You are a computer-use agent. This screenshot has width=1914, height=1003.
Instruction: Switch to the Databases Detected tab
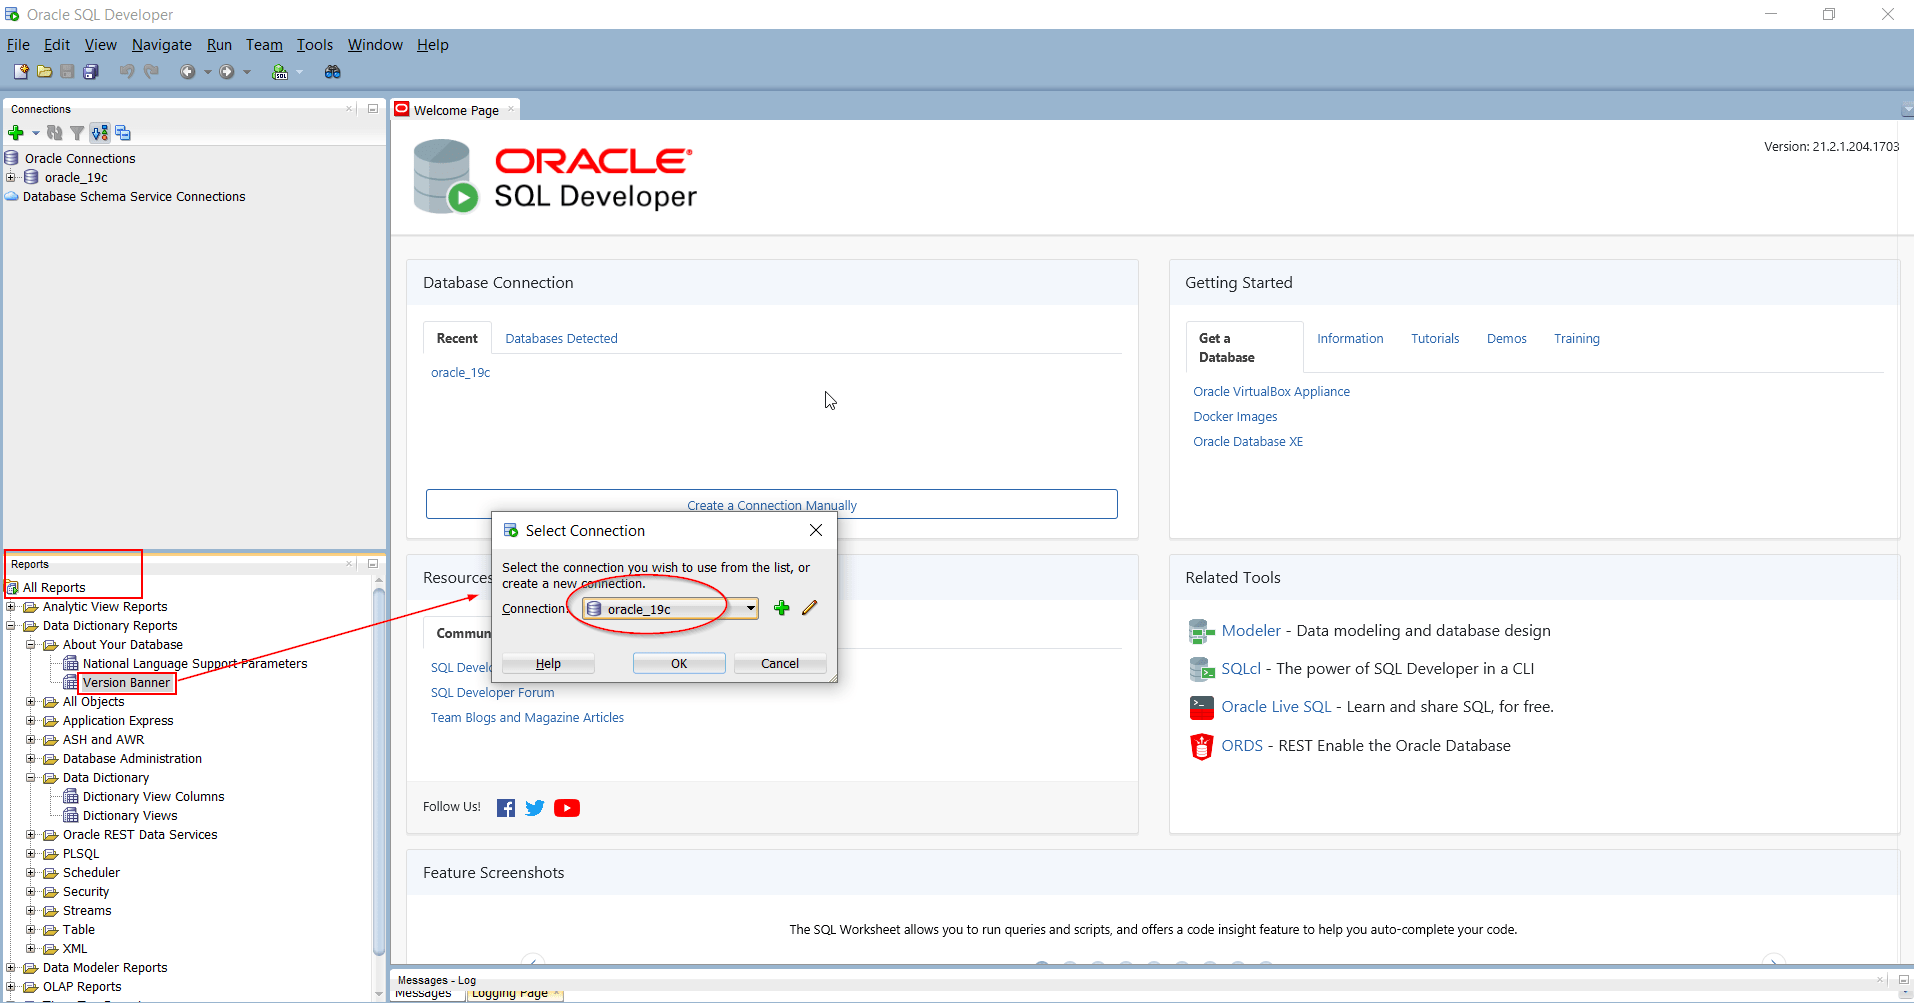coord(560,338)
